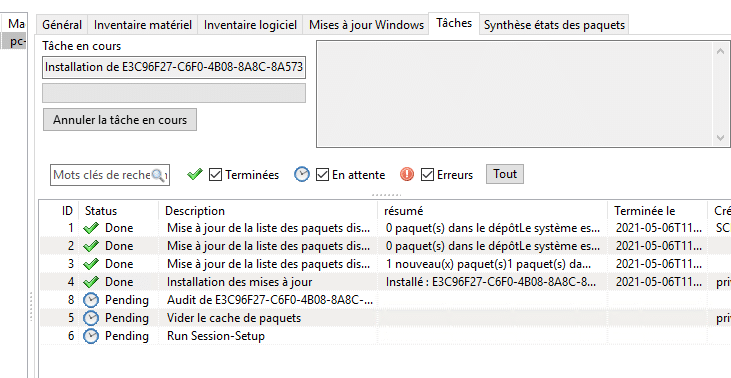Screen dimensions: 731x378
Task: Click Annuler la tâche en cours button
Action: click(120, 120)
